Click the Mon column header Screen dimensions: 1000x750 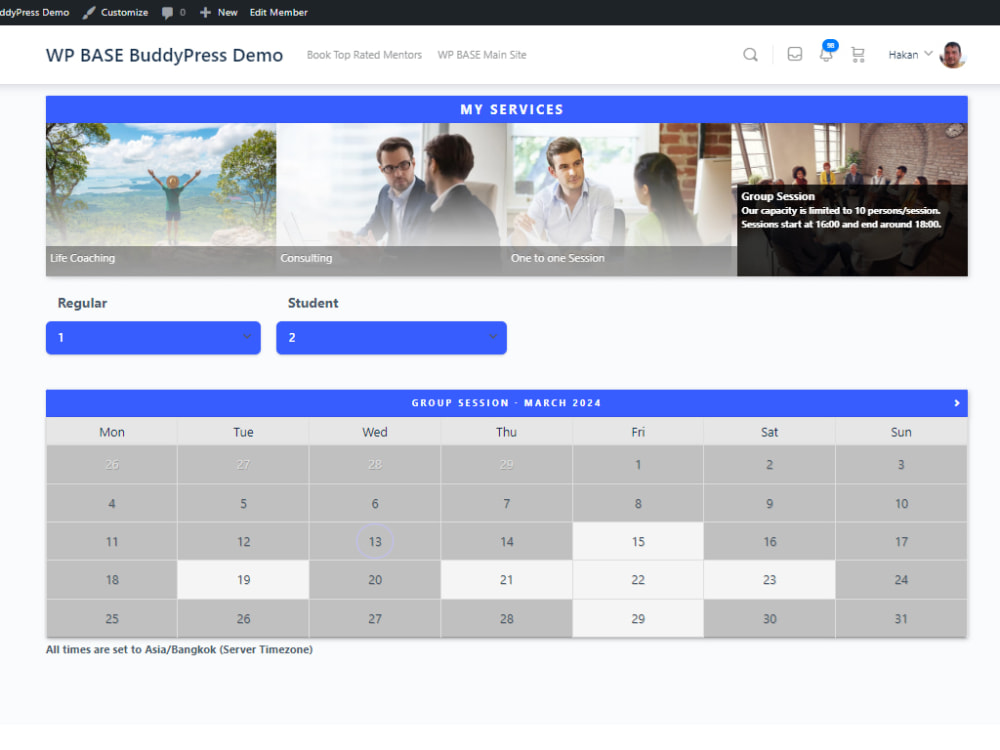(112, 432)
